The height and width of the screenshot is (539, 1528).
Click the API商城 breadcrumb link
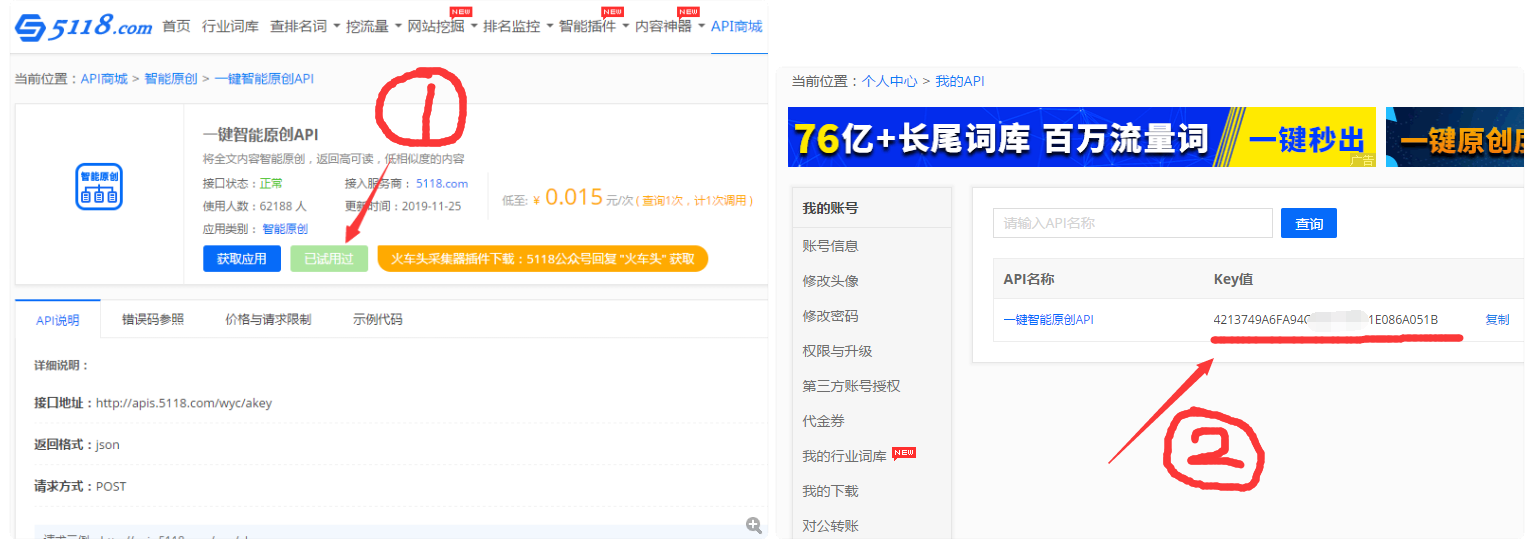[104, 78]
